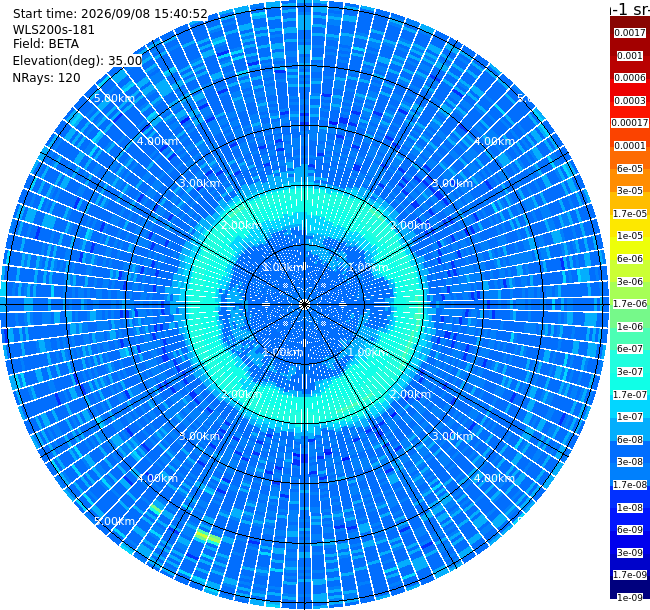Click the center origin of the polar plot
The height and width of the screenshot is (610, 650).
coord(304,305)
